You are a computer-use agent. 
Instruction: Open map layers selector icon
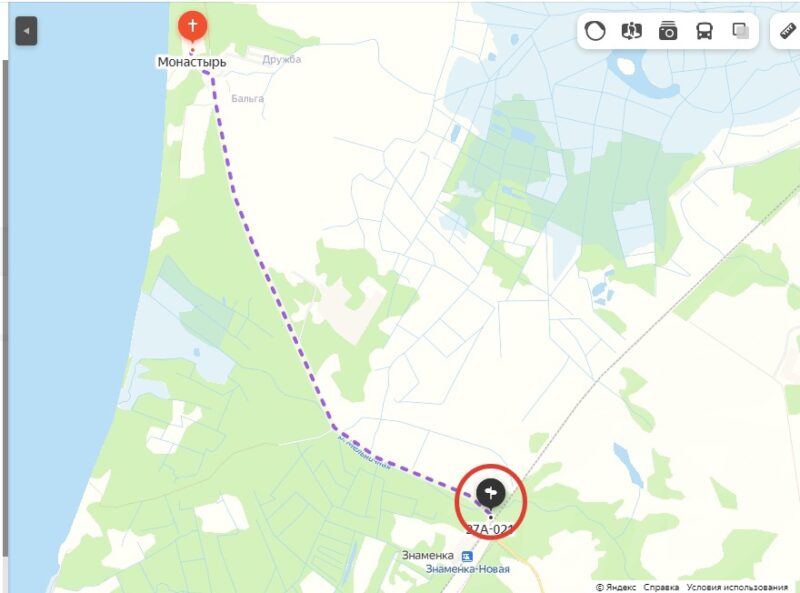[740, 31]
